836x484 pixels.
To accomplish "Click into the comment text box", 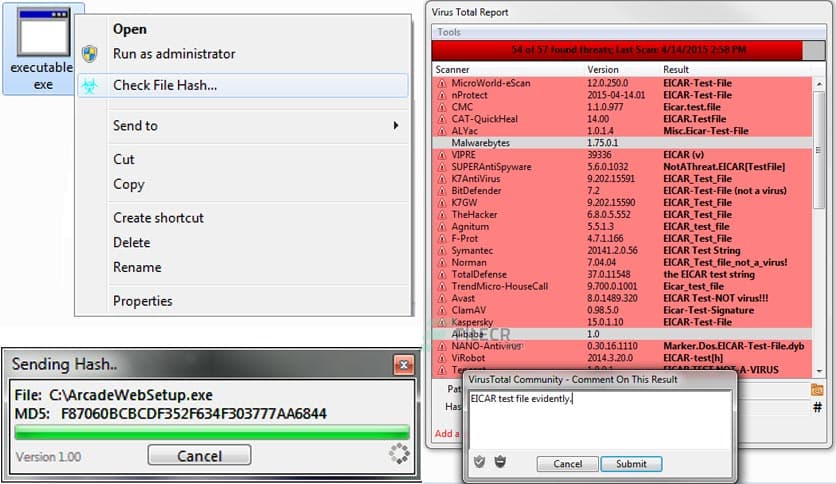I will 600,420.
